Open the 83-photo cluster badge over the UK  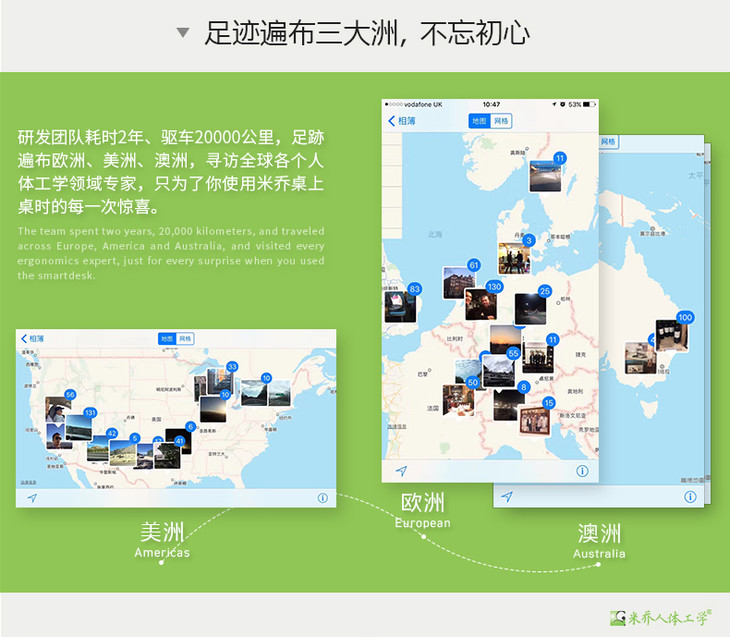coord(414,289)
